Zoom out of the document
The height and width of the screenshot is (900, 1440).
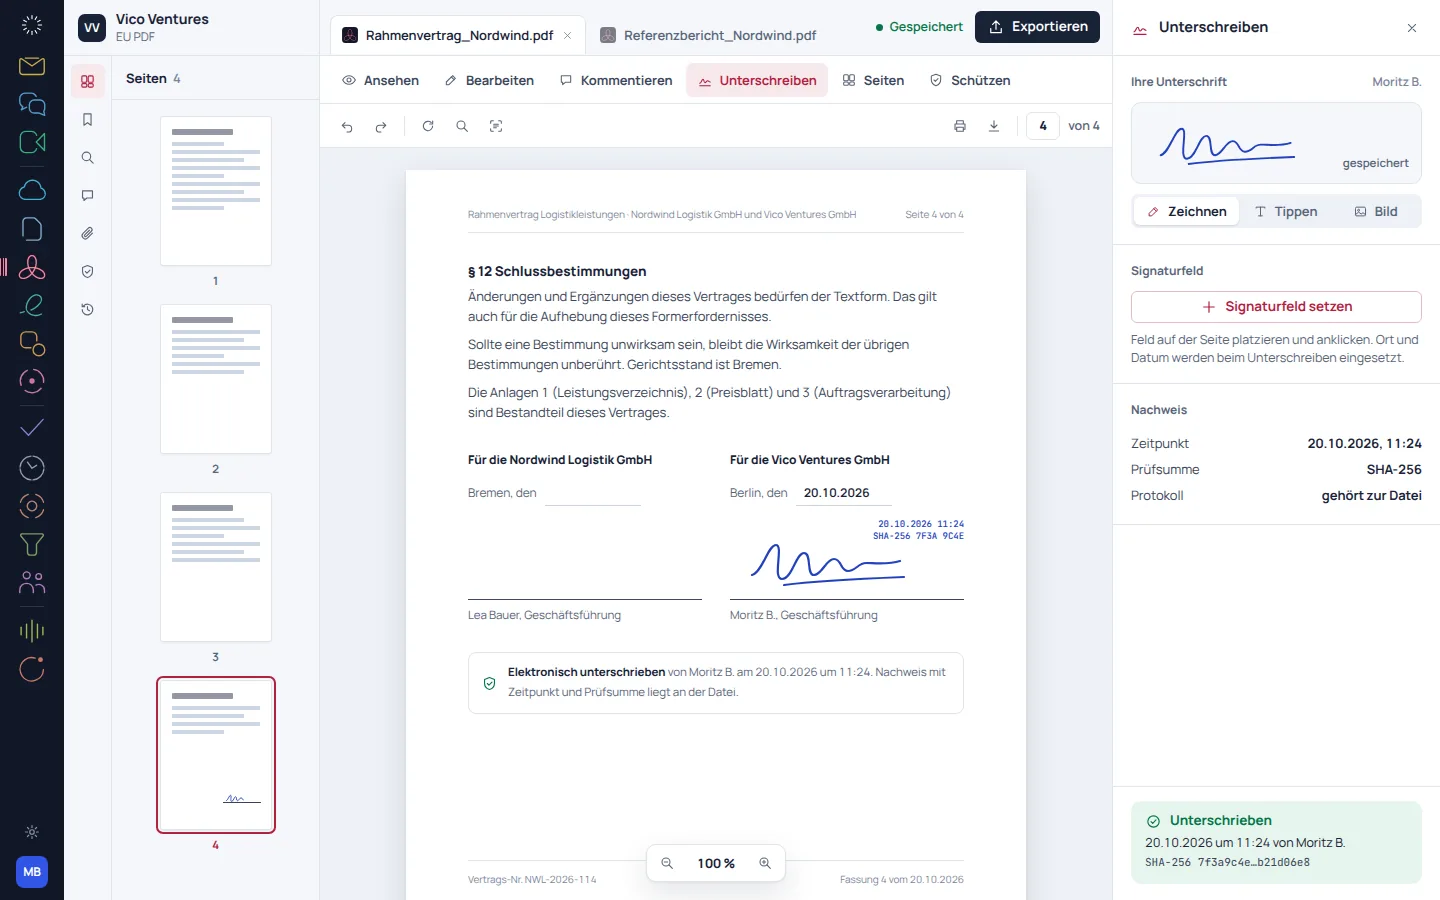click(x=667, y=863)
